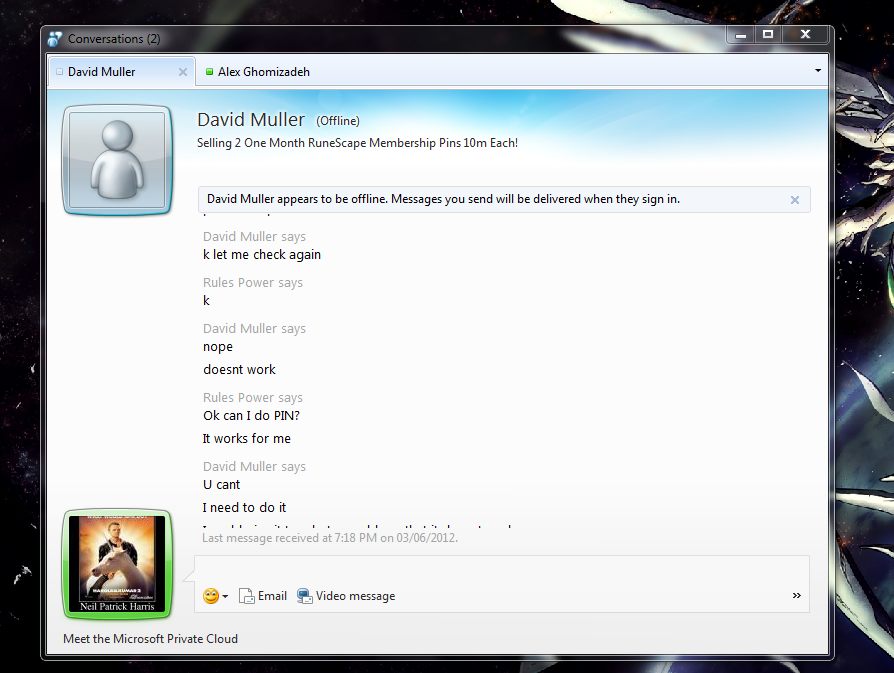Viewport: 894px width, 673px height.
Task: Click the Video message button
Action: click(346, 596)
